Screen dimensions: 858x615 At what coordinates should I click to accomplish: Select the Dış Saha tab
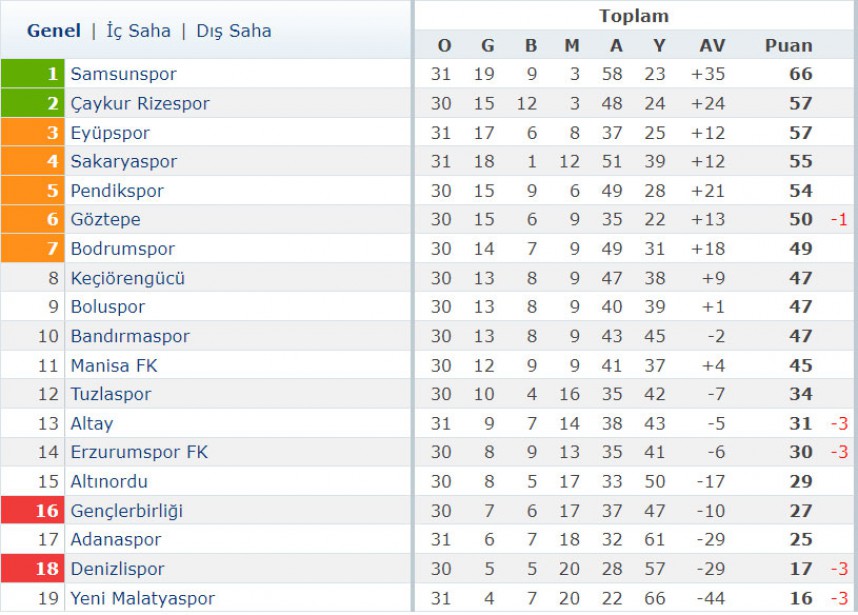pyautogui.click(x=234, y=31)
